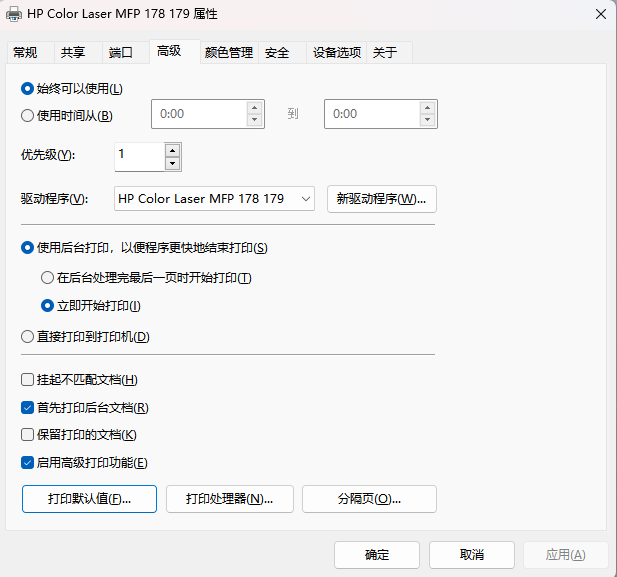The height and width of the screenshot is (577, 617).
Task: Close the printer properties dialog
Action: click(x=600, y=14)
